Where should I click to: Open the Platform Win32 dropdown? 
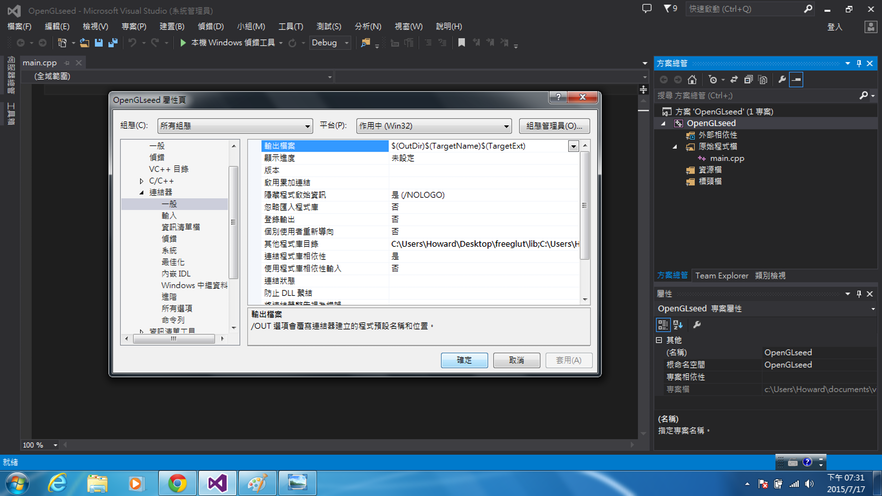pos(434,126)
